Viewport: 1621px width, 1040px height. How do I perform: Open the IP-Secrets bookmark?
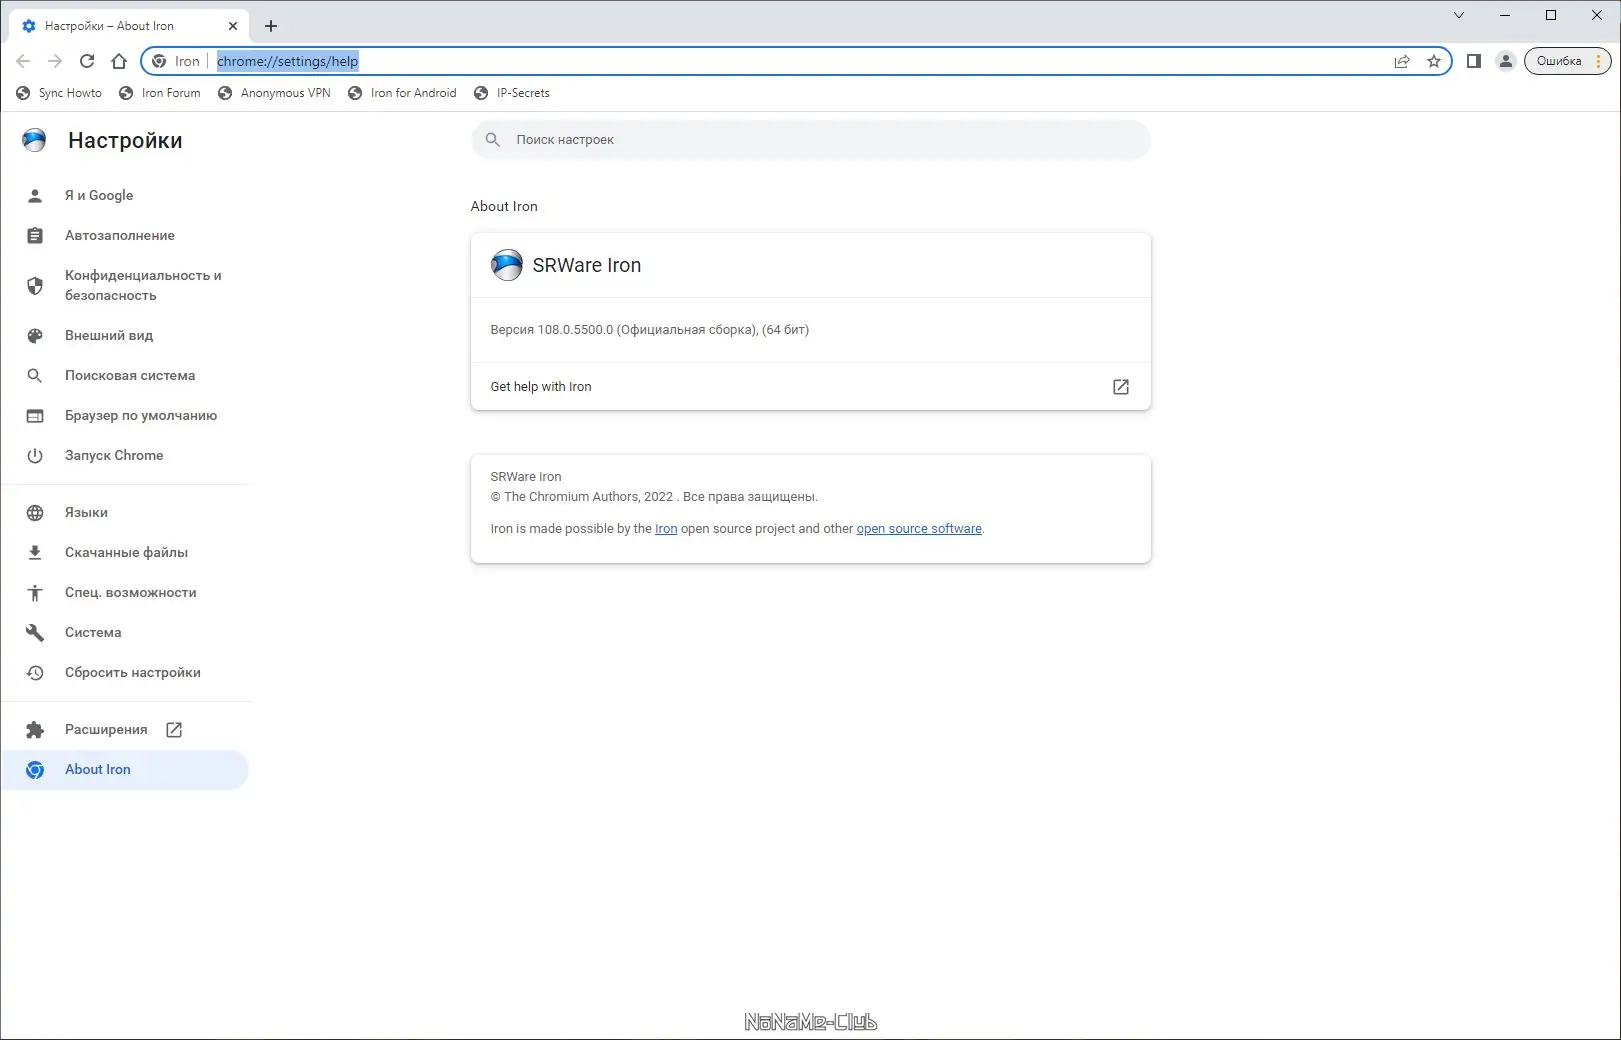point(512,93)
